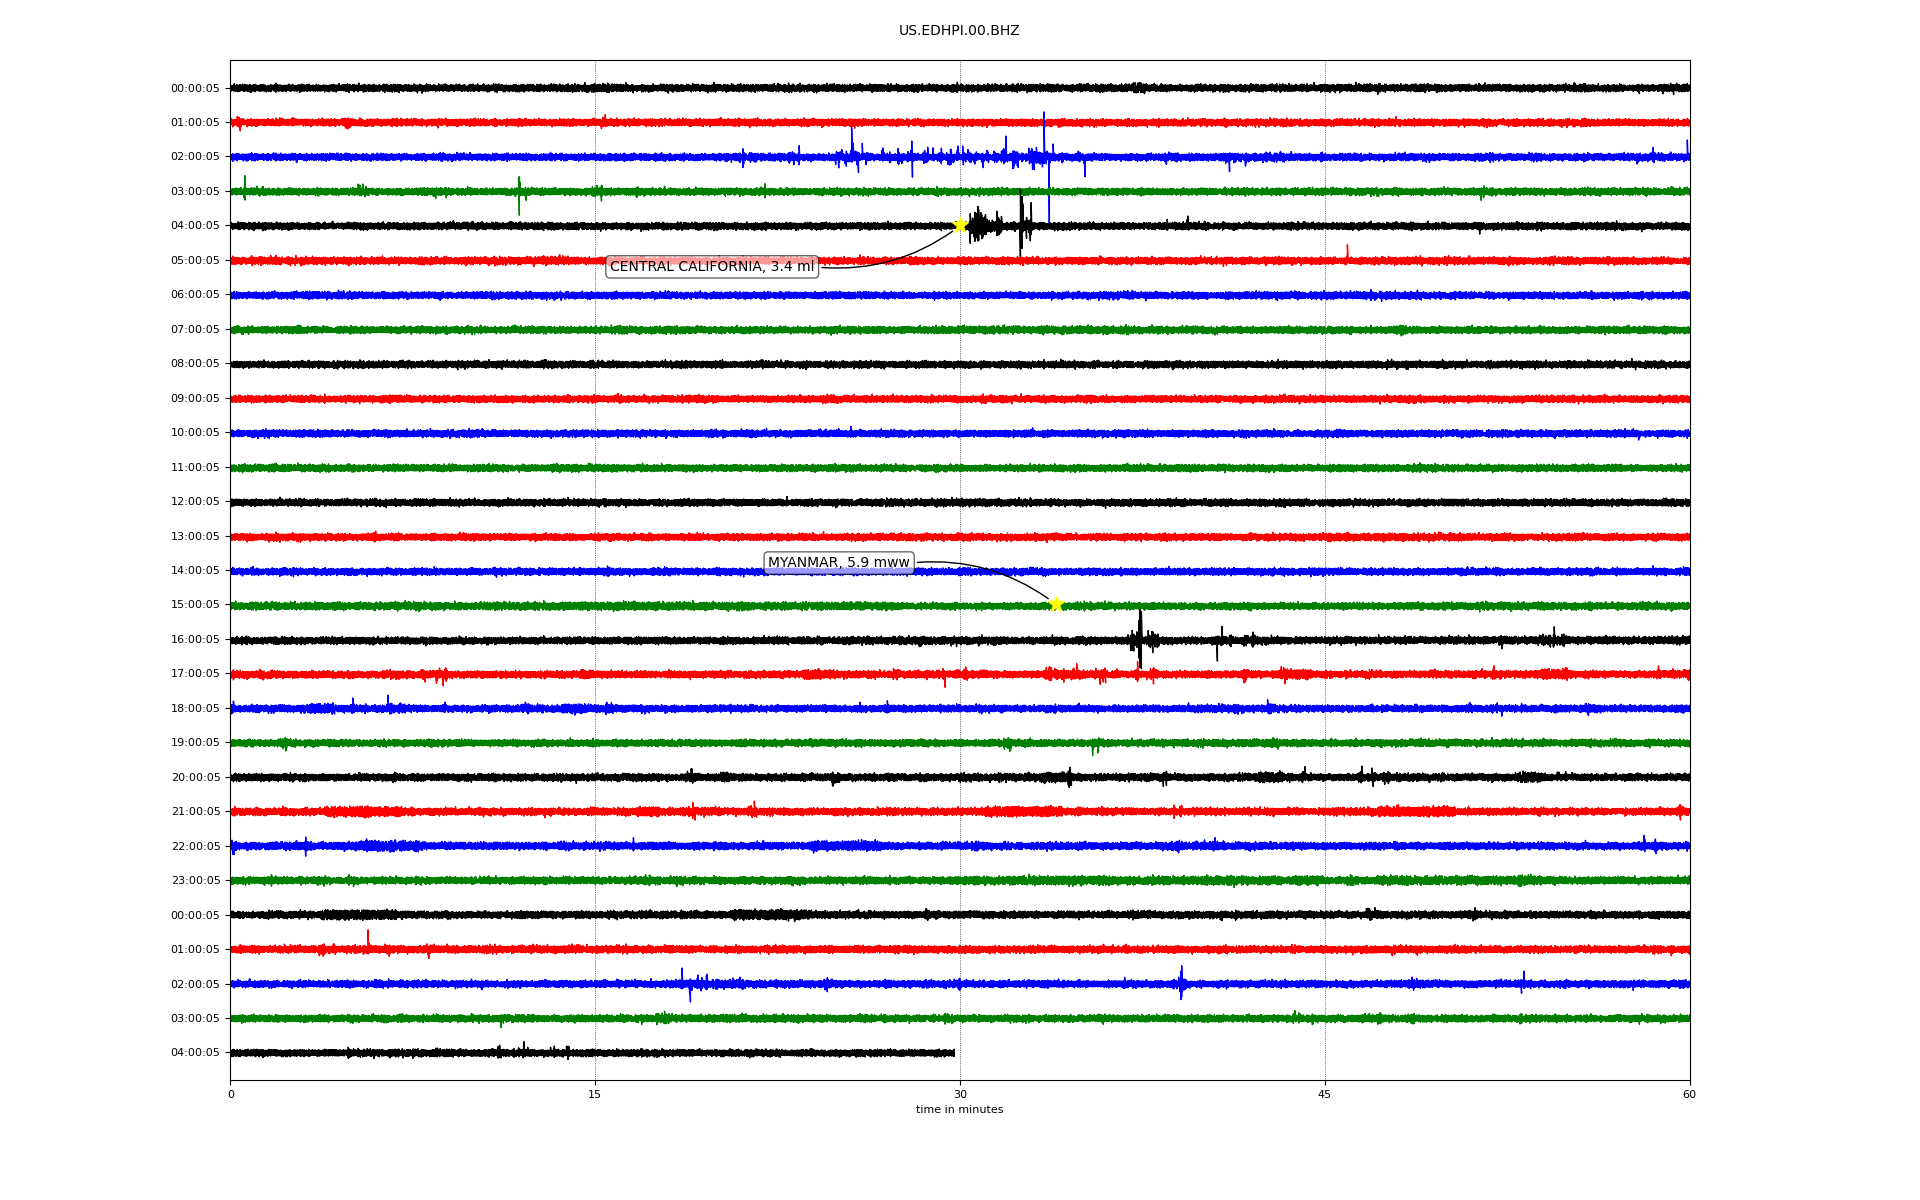Click the MYANMAR 5.9 mww annotation
Viewport: 1920px width, 1200px height.
[x=838, y=563]
